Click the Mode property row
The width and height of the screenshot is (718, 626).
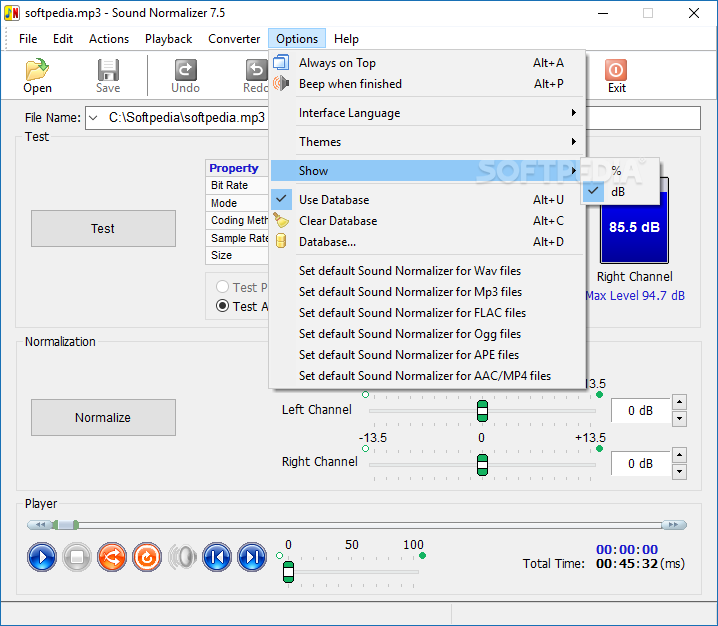[237, 203]
